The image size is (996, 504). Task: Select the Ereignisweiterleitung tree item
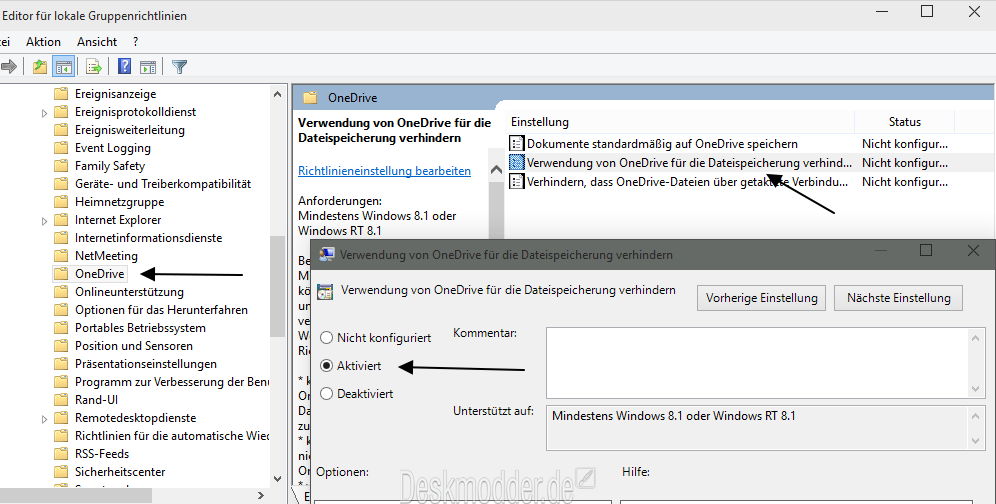pos(130,130)
